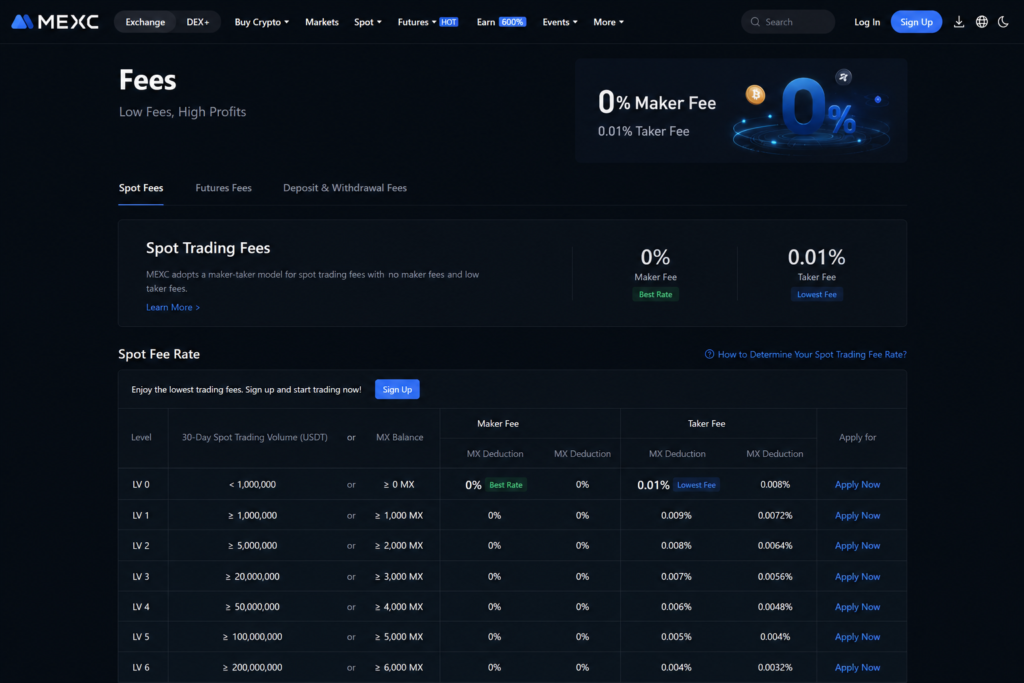Select the Spot Fees tab
Viewport: 1024px width, 683px height.
pyautogui.click(x=141, y=188)
